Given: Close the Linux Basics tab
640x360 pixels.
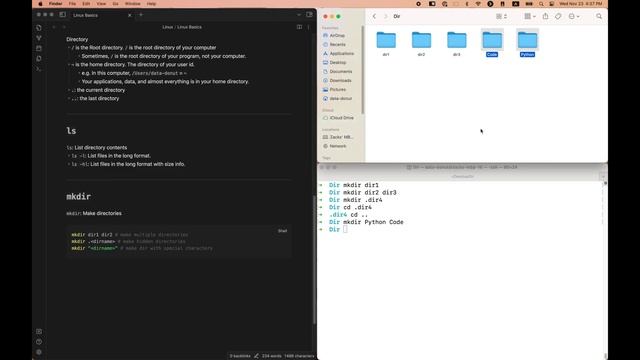Looking at the screenshot, I should (130, 15).
